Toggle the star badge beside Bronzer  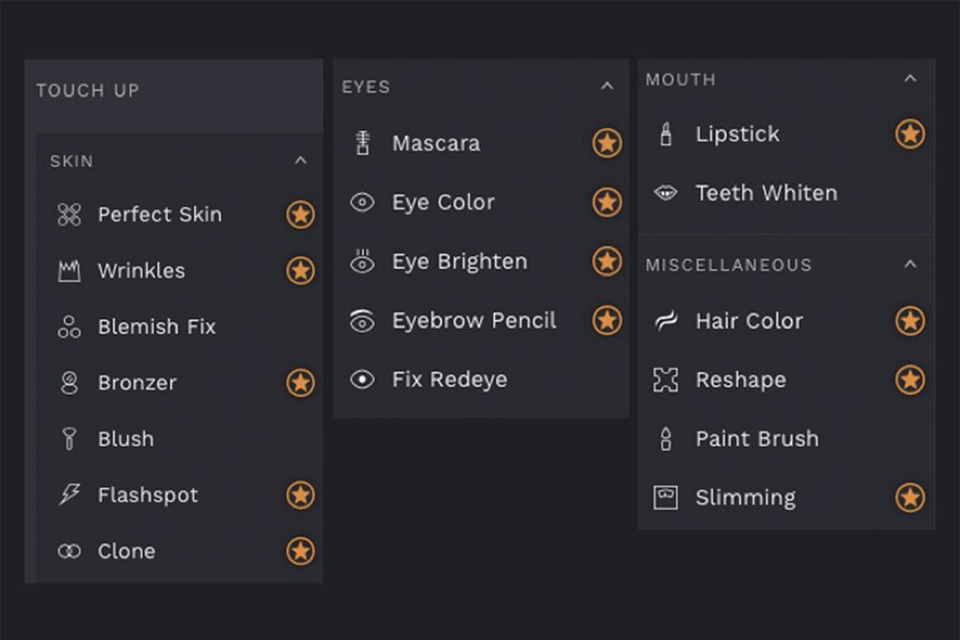click(x=300, y=383)
